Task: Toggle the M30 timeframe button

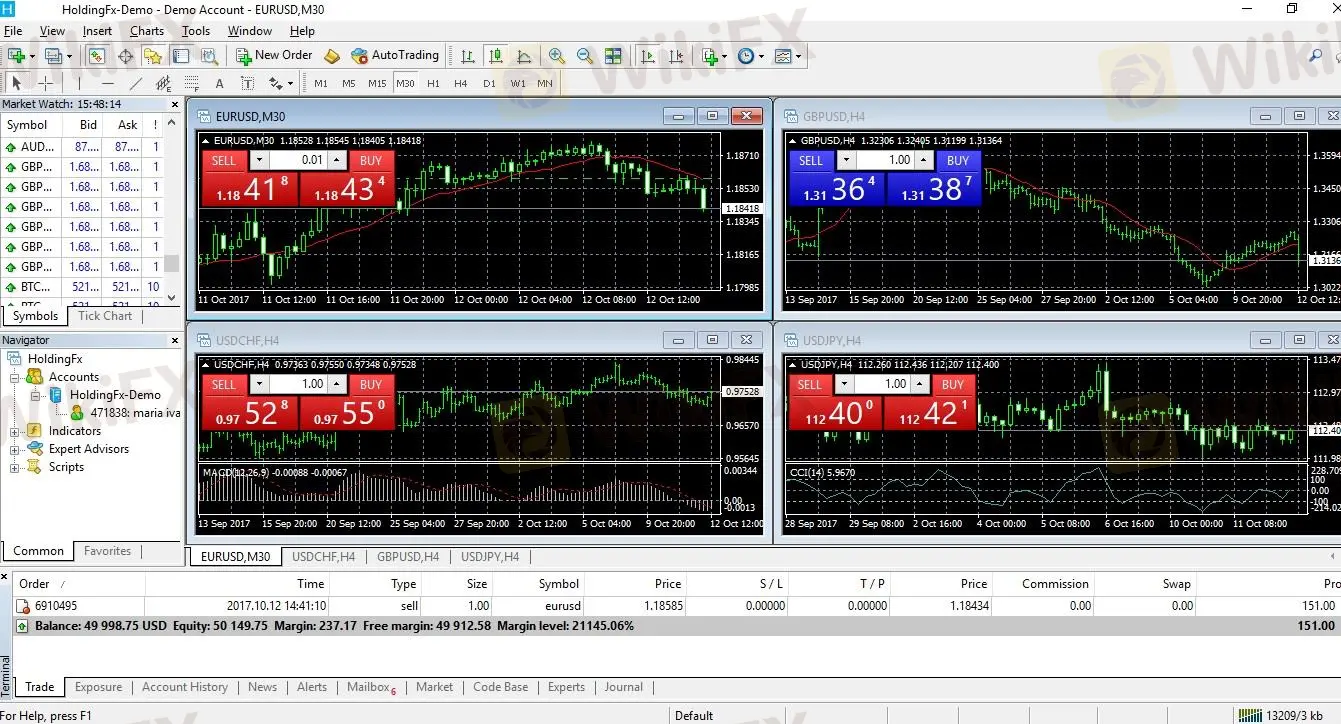Action: 405,83
